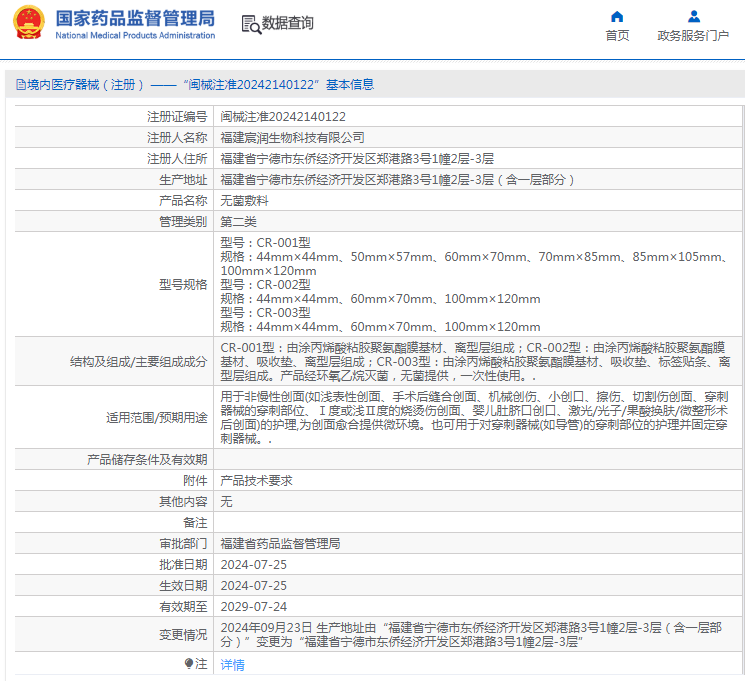The image size is (745, 681).
Task: Open the 详情 link
Action: click(x=232, y=664)
